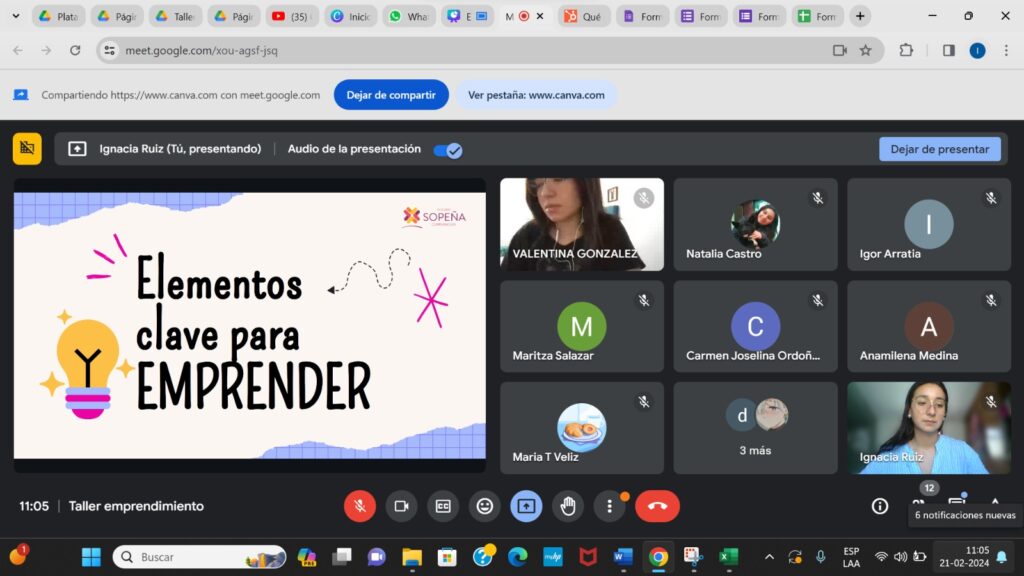This screenshot has width=1024, height=576.
Task: Turn on the camera in Meet controls
Action: click(402, 506)
